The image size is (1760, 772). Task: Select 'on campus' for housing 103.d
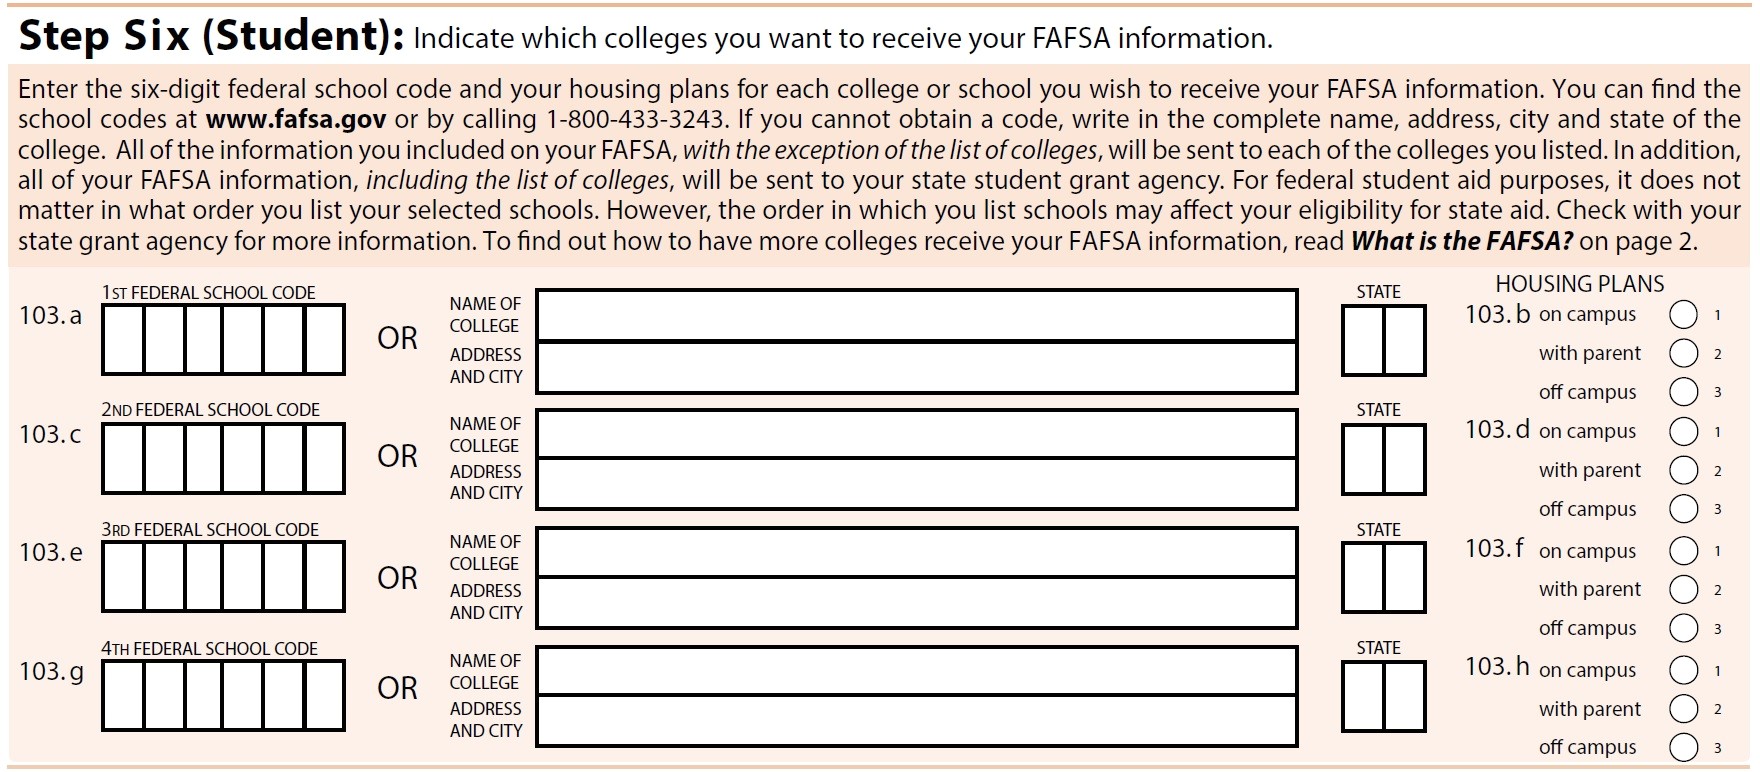pos(1684,432)
